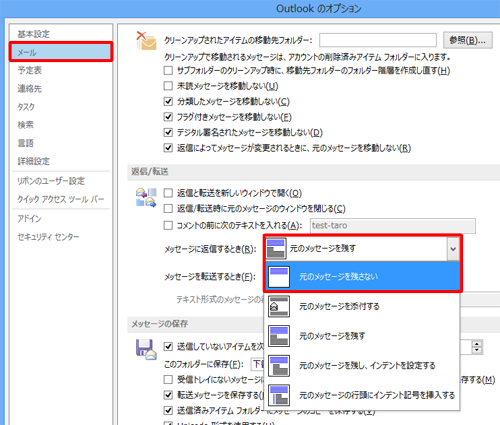Viewport: 500px width, 425px height.
Task: Toggle 送信していないアイテムを自動保存 checkbox
Action: pyautogui.click(x=168, y=347)
